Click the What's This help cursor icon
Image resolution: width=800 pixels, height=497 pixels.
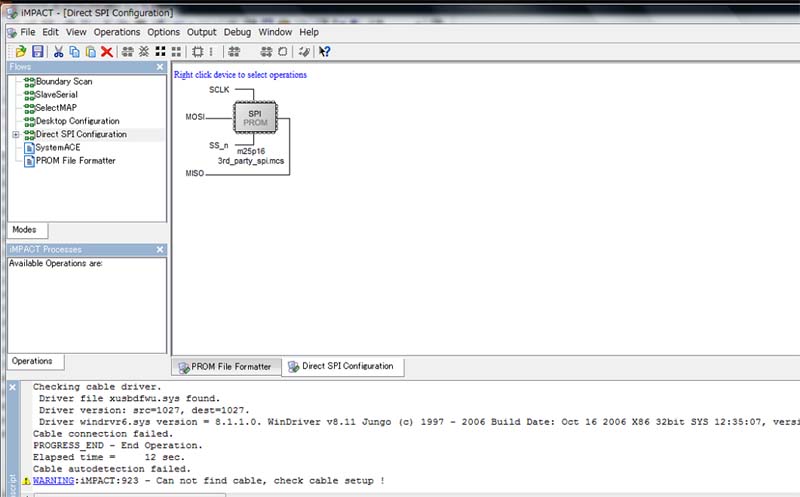tap(324, 52)
